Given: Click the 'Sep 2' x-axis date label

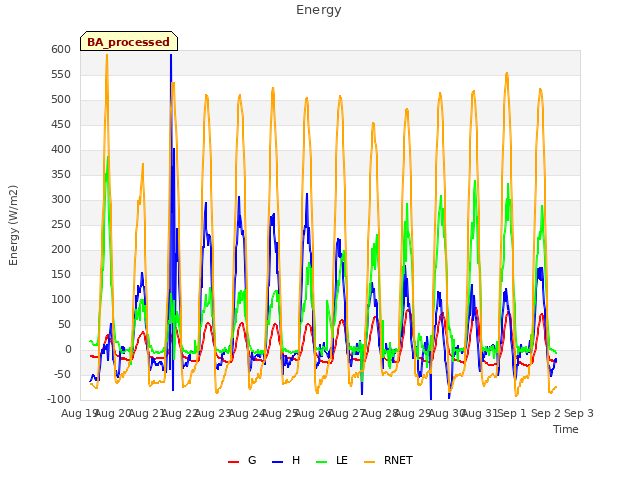Looking at the screenshot, I should (546, 413).
